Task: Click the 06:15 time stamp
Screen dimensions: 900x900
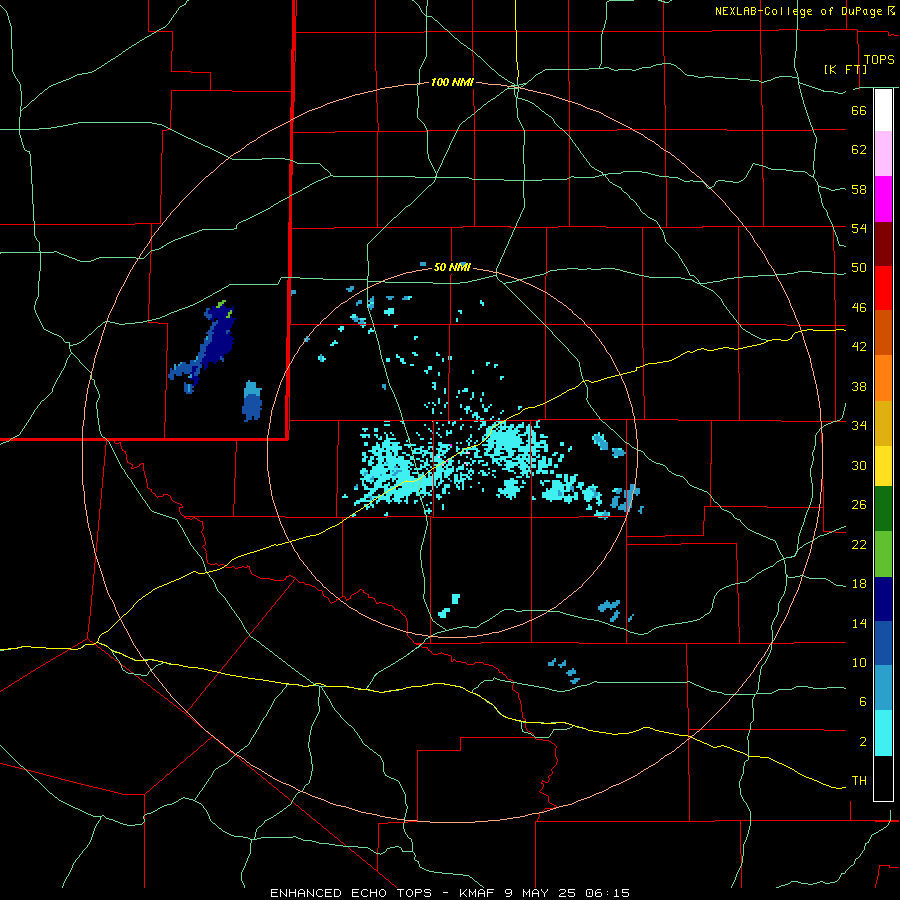Action: [608, 893]
